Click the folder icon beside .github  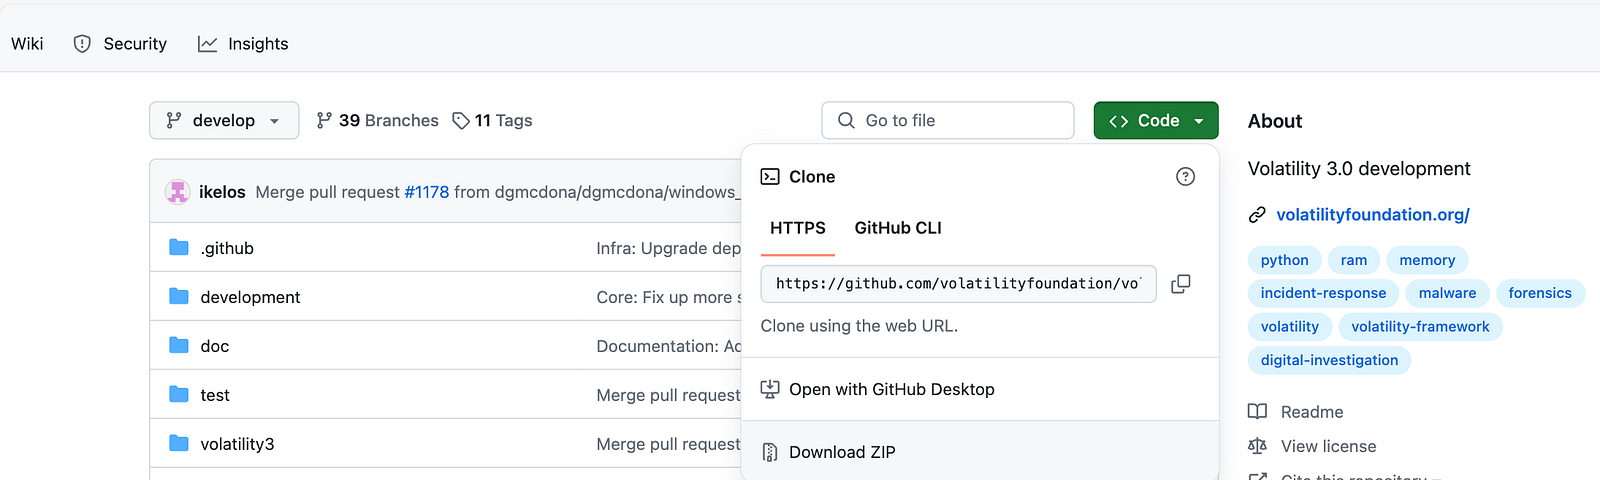point(179,247)
